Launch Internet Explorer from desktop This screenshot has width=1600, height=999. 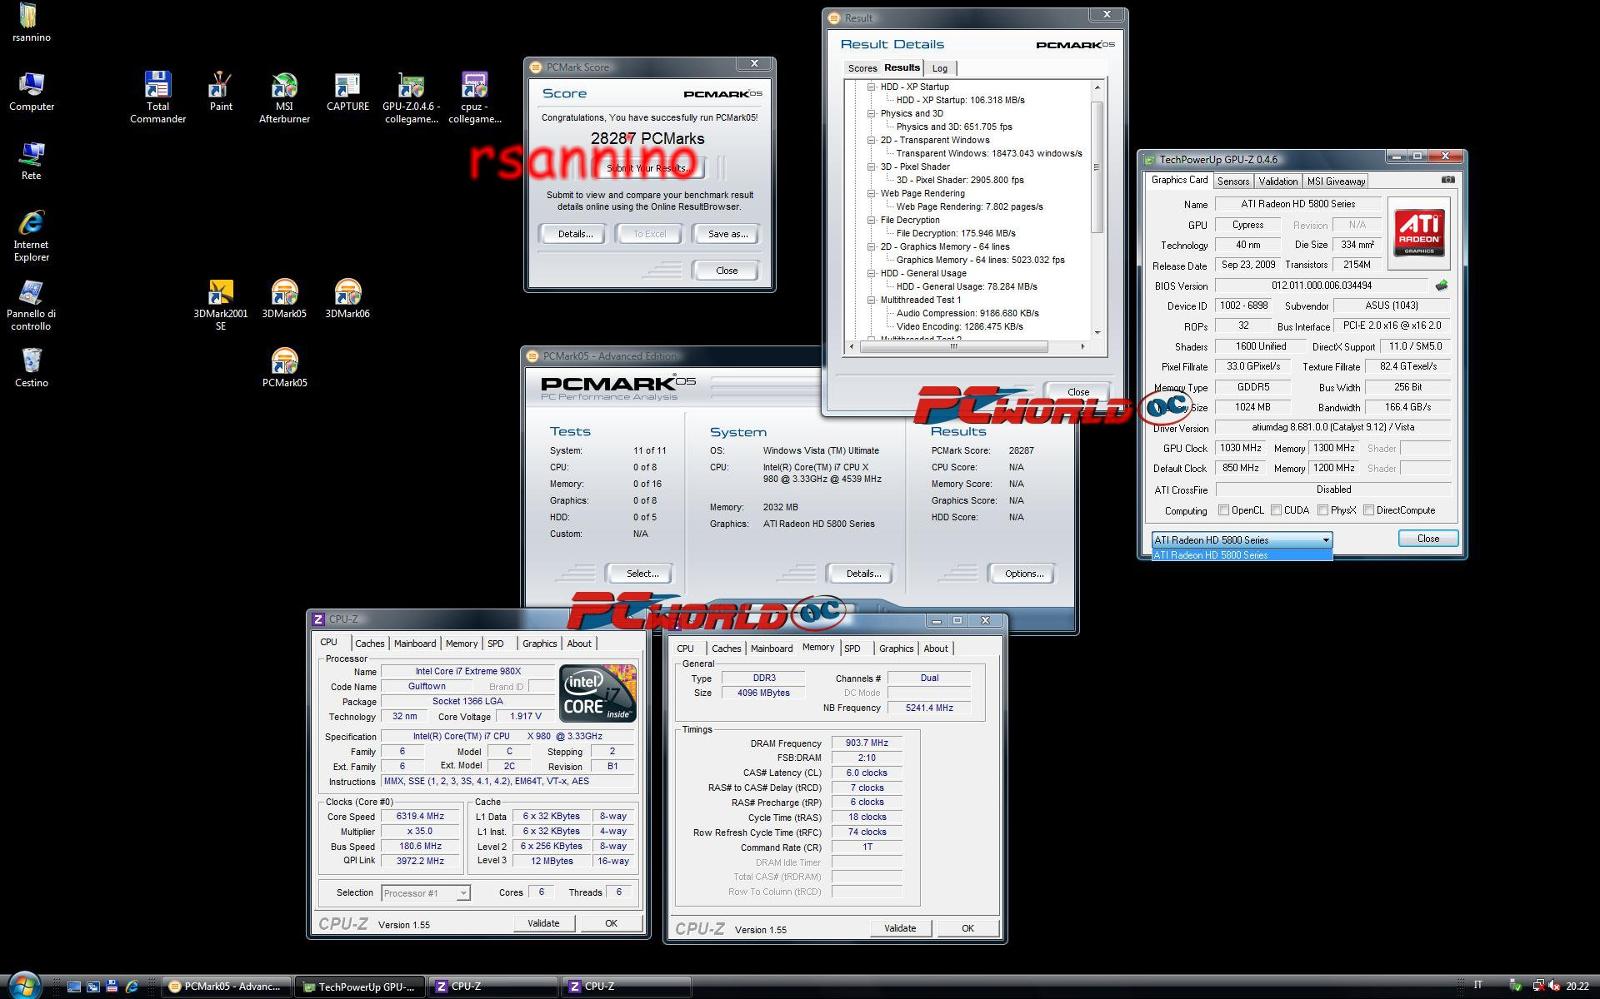pos(31,236)
